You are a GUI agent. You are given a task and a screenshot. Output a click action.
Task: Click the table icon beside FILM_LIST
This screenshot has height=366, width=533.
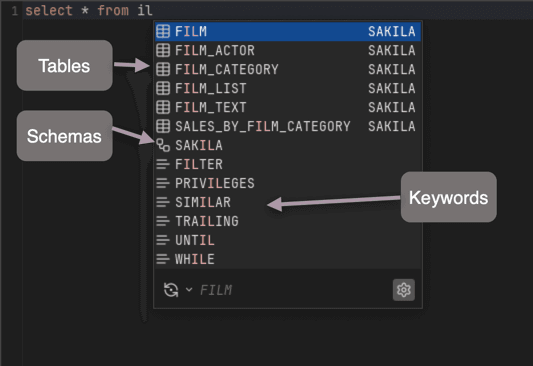pos(163,89)
